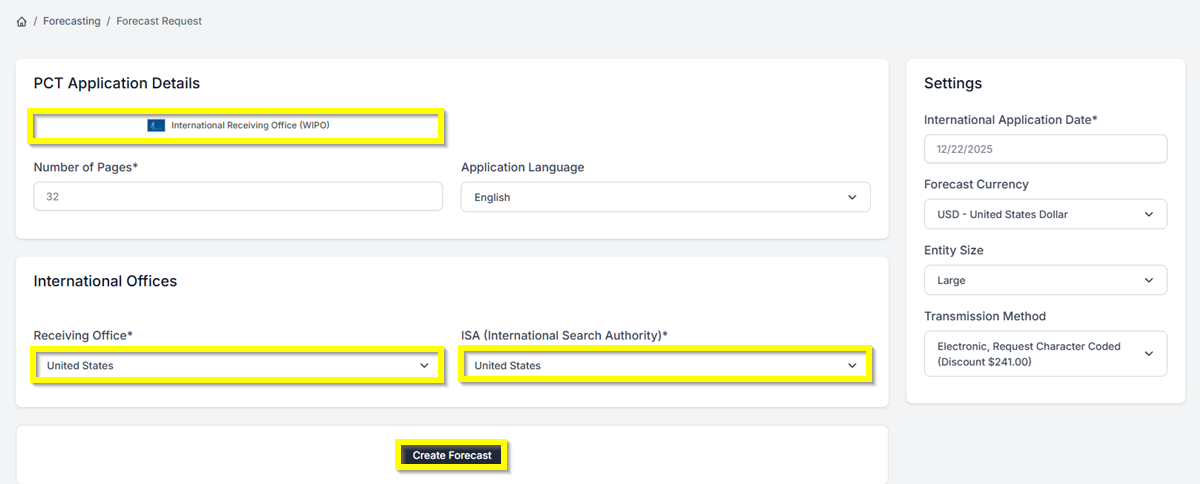Click the Transmission Method chevron arrow
Viewport: 1200px width, 484px height.
[1149, 354]
